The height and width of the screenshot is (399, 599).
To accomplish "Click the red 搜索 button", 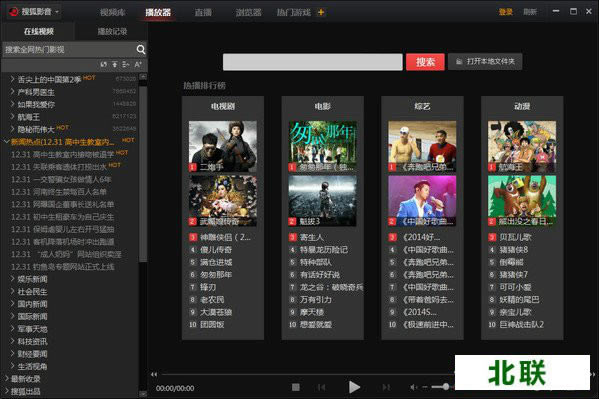I will point(425,62).
